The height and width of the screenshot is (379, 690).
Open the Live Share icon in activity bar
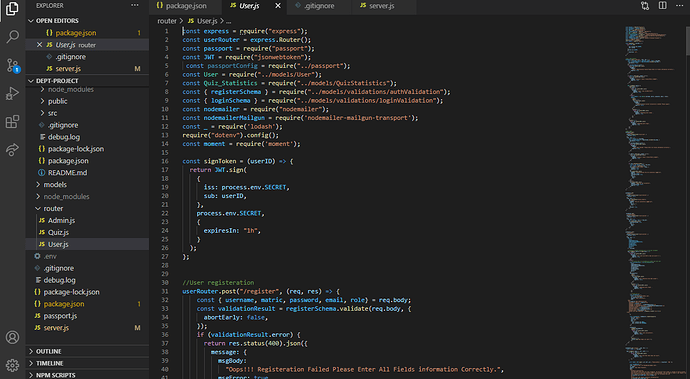12,150
